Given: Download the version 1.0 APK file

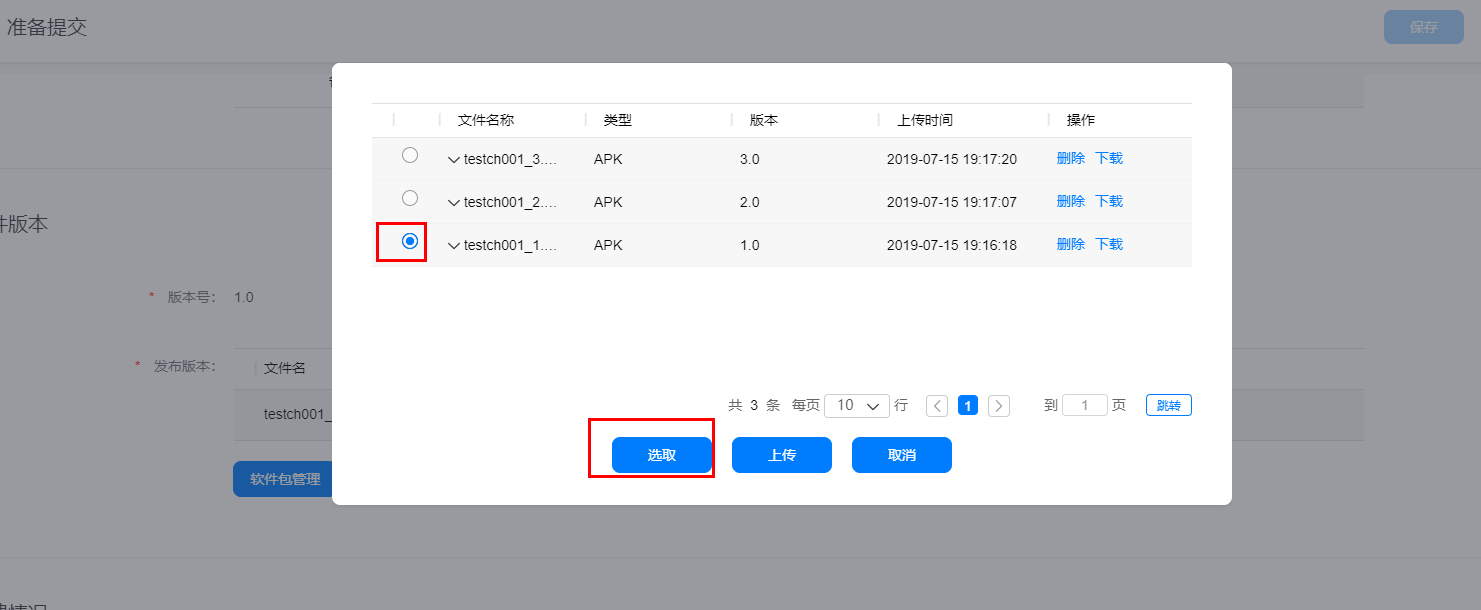Looking at the screenshot, I should pos(1109,244).
